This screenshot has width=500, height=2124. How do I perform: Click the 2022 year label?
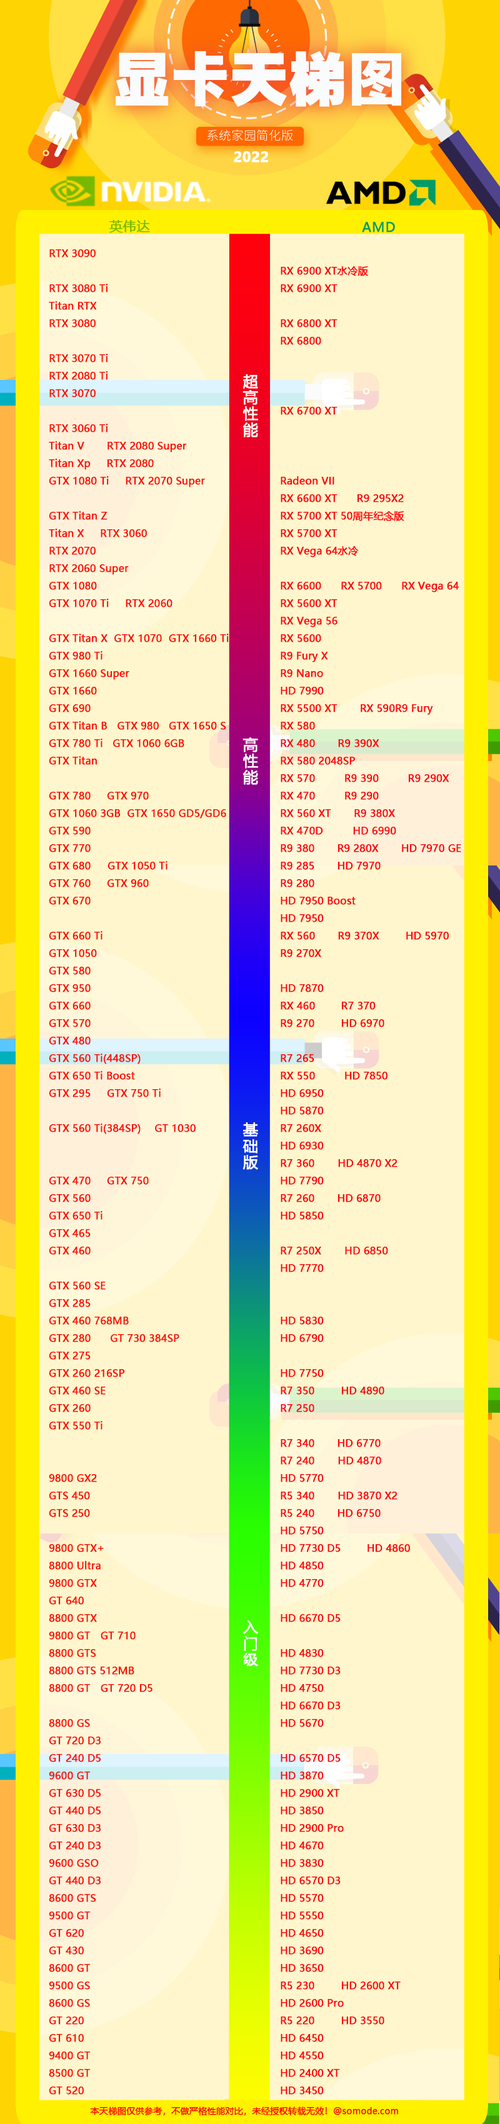[x=251, y=157]
